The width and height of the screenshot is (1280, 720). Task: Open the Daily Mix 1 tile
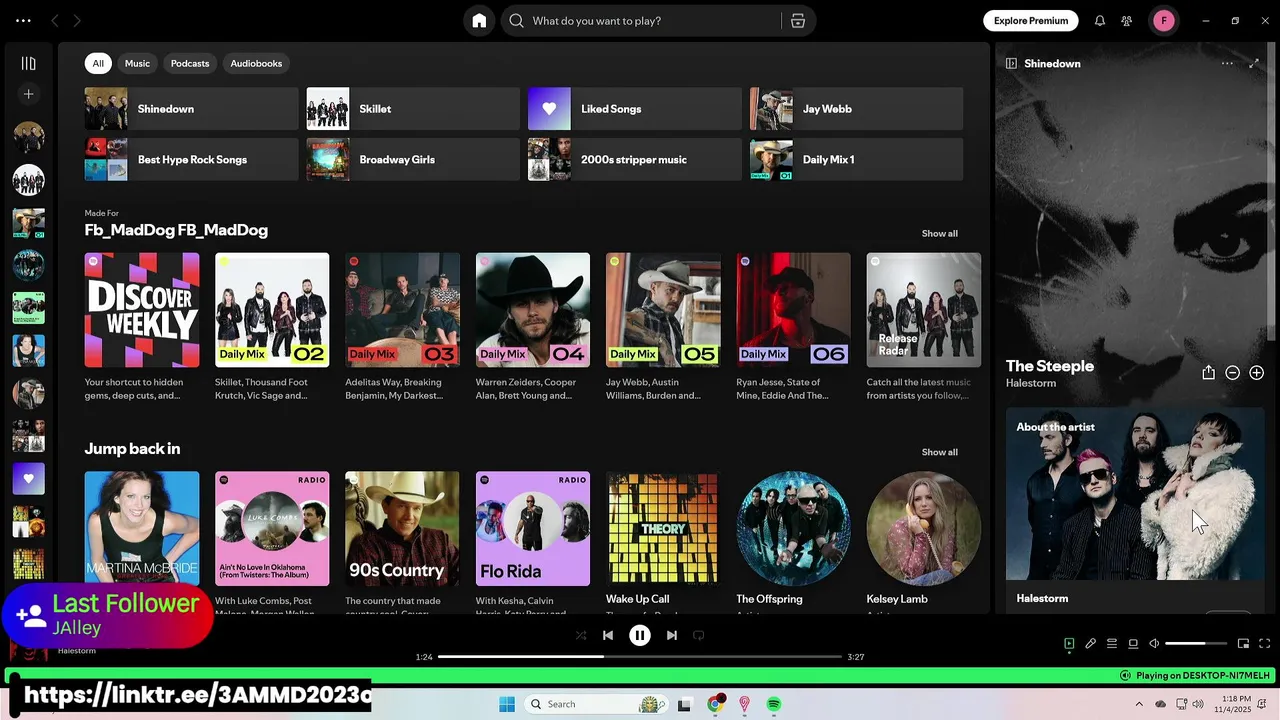click(x=856, y=160)
